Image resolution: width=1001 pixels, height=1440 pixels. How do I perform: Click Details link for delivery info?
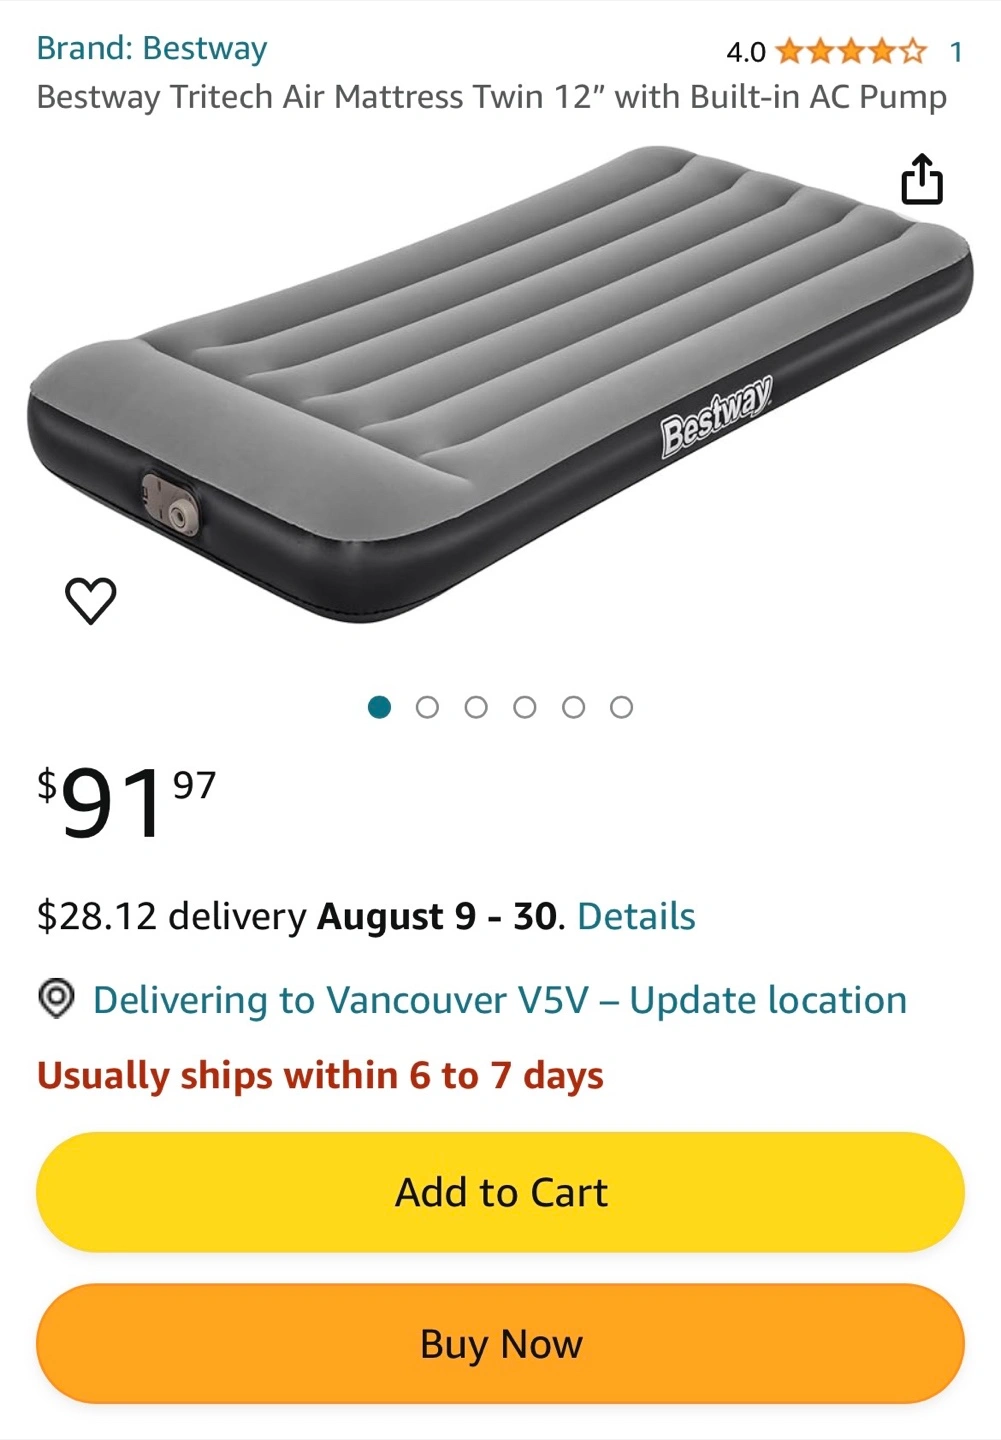[x=636, y=916]
